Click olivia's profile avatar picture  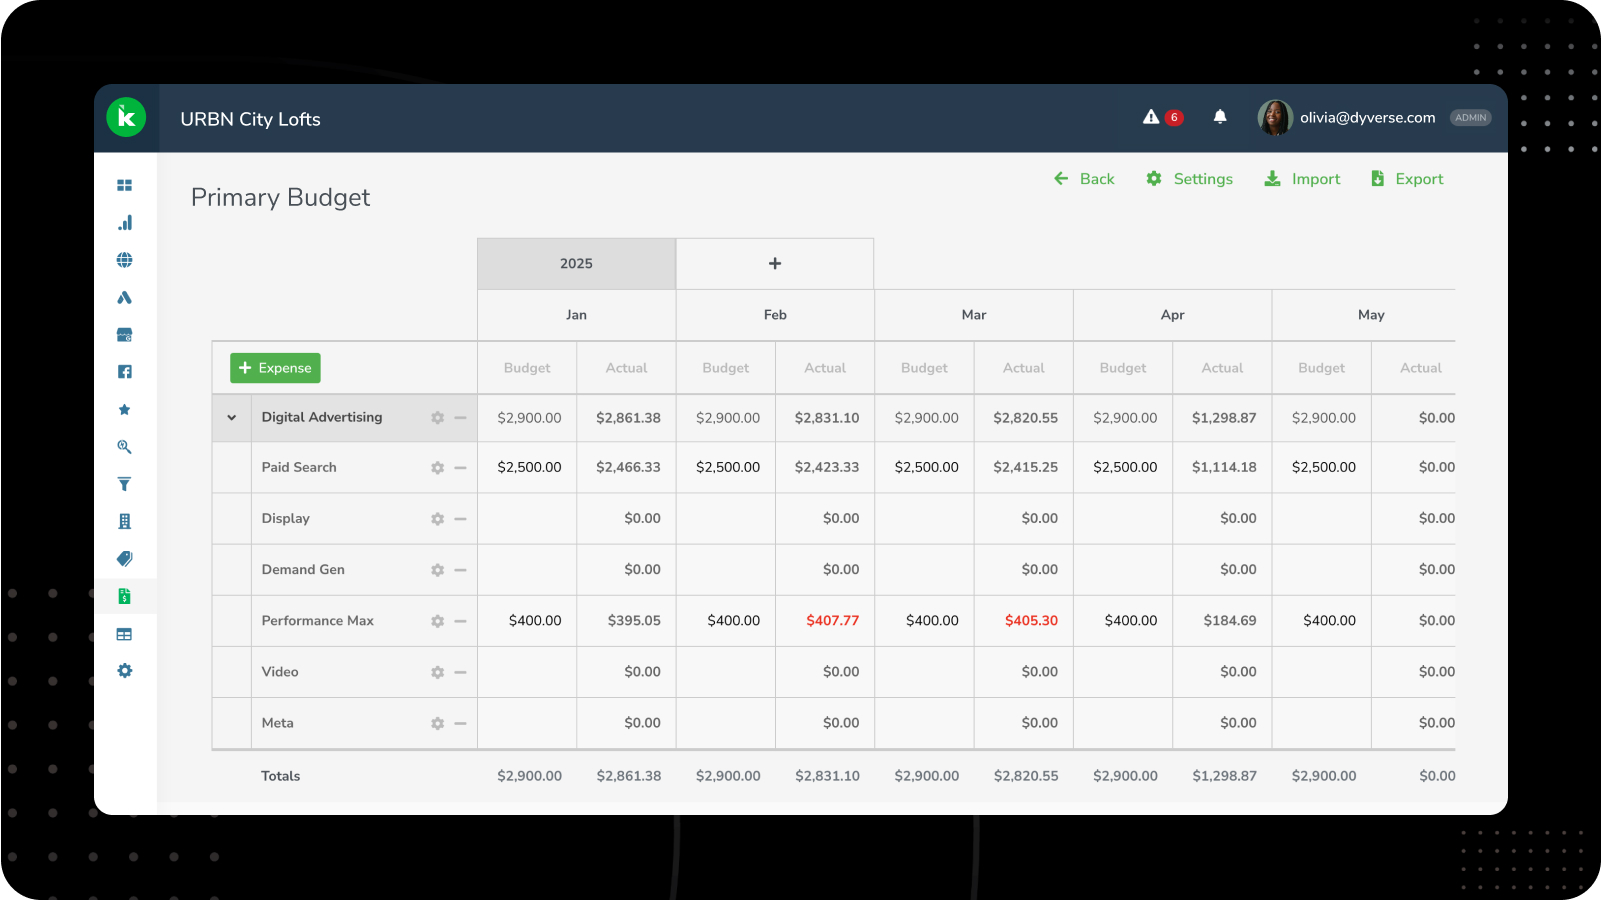tap(1275, 117)
